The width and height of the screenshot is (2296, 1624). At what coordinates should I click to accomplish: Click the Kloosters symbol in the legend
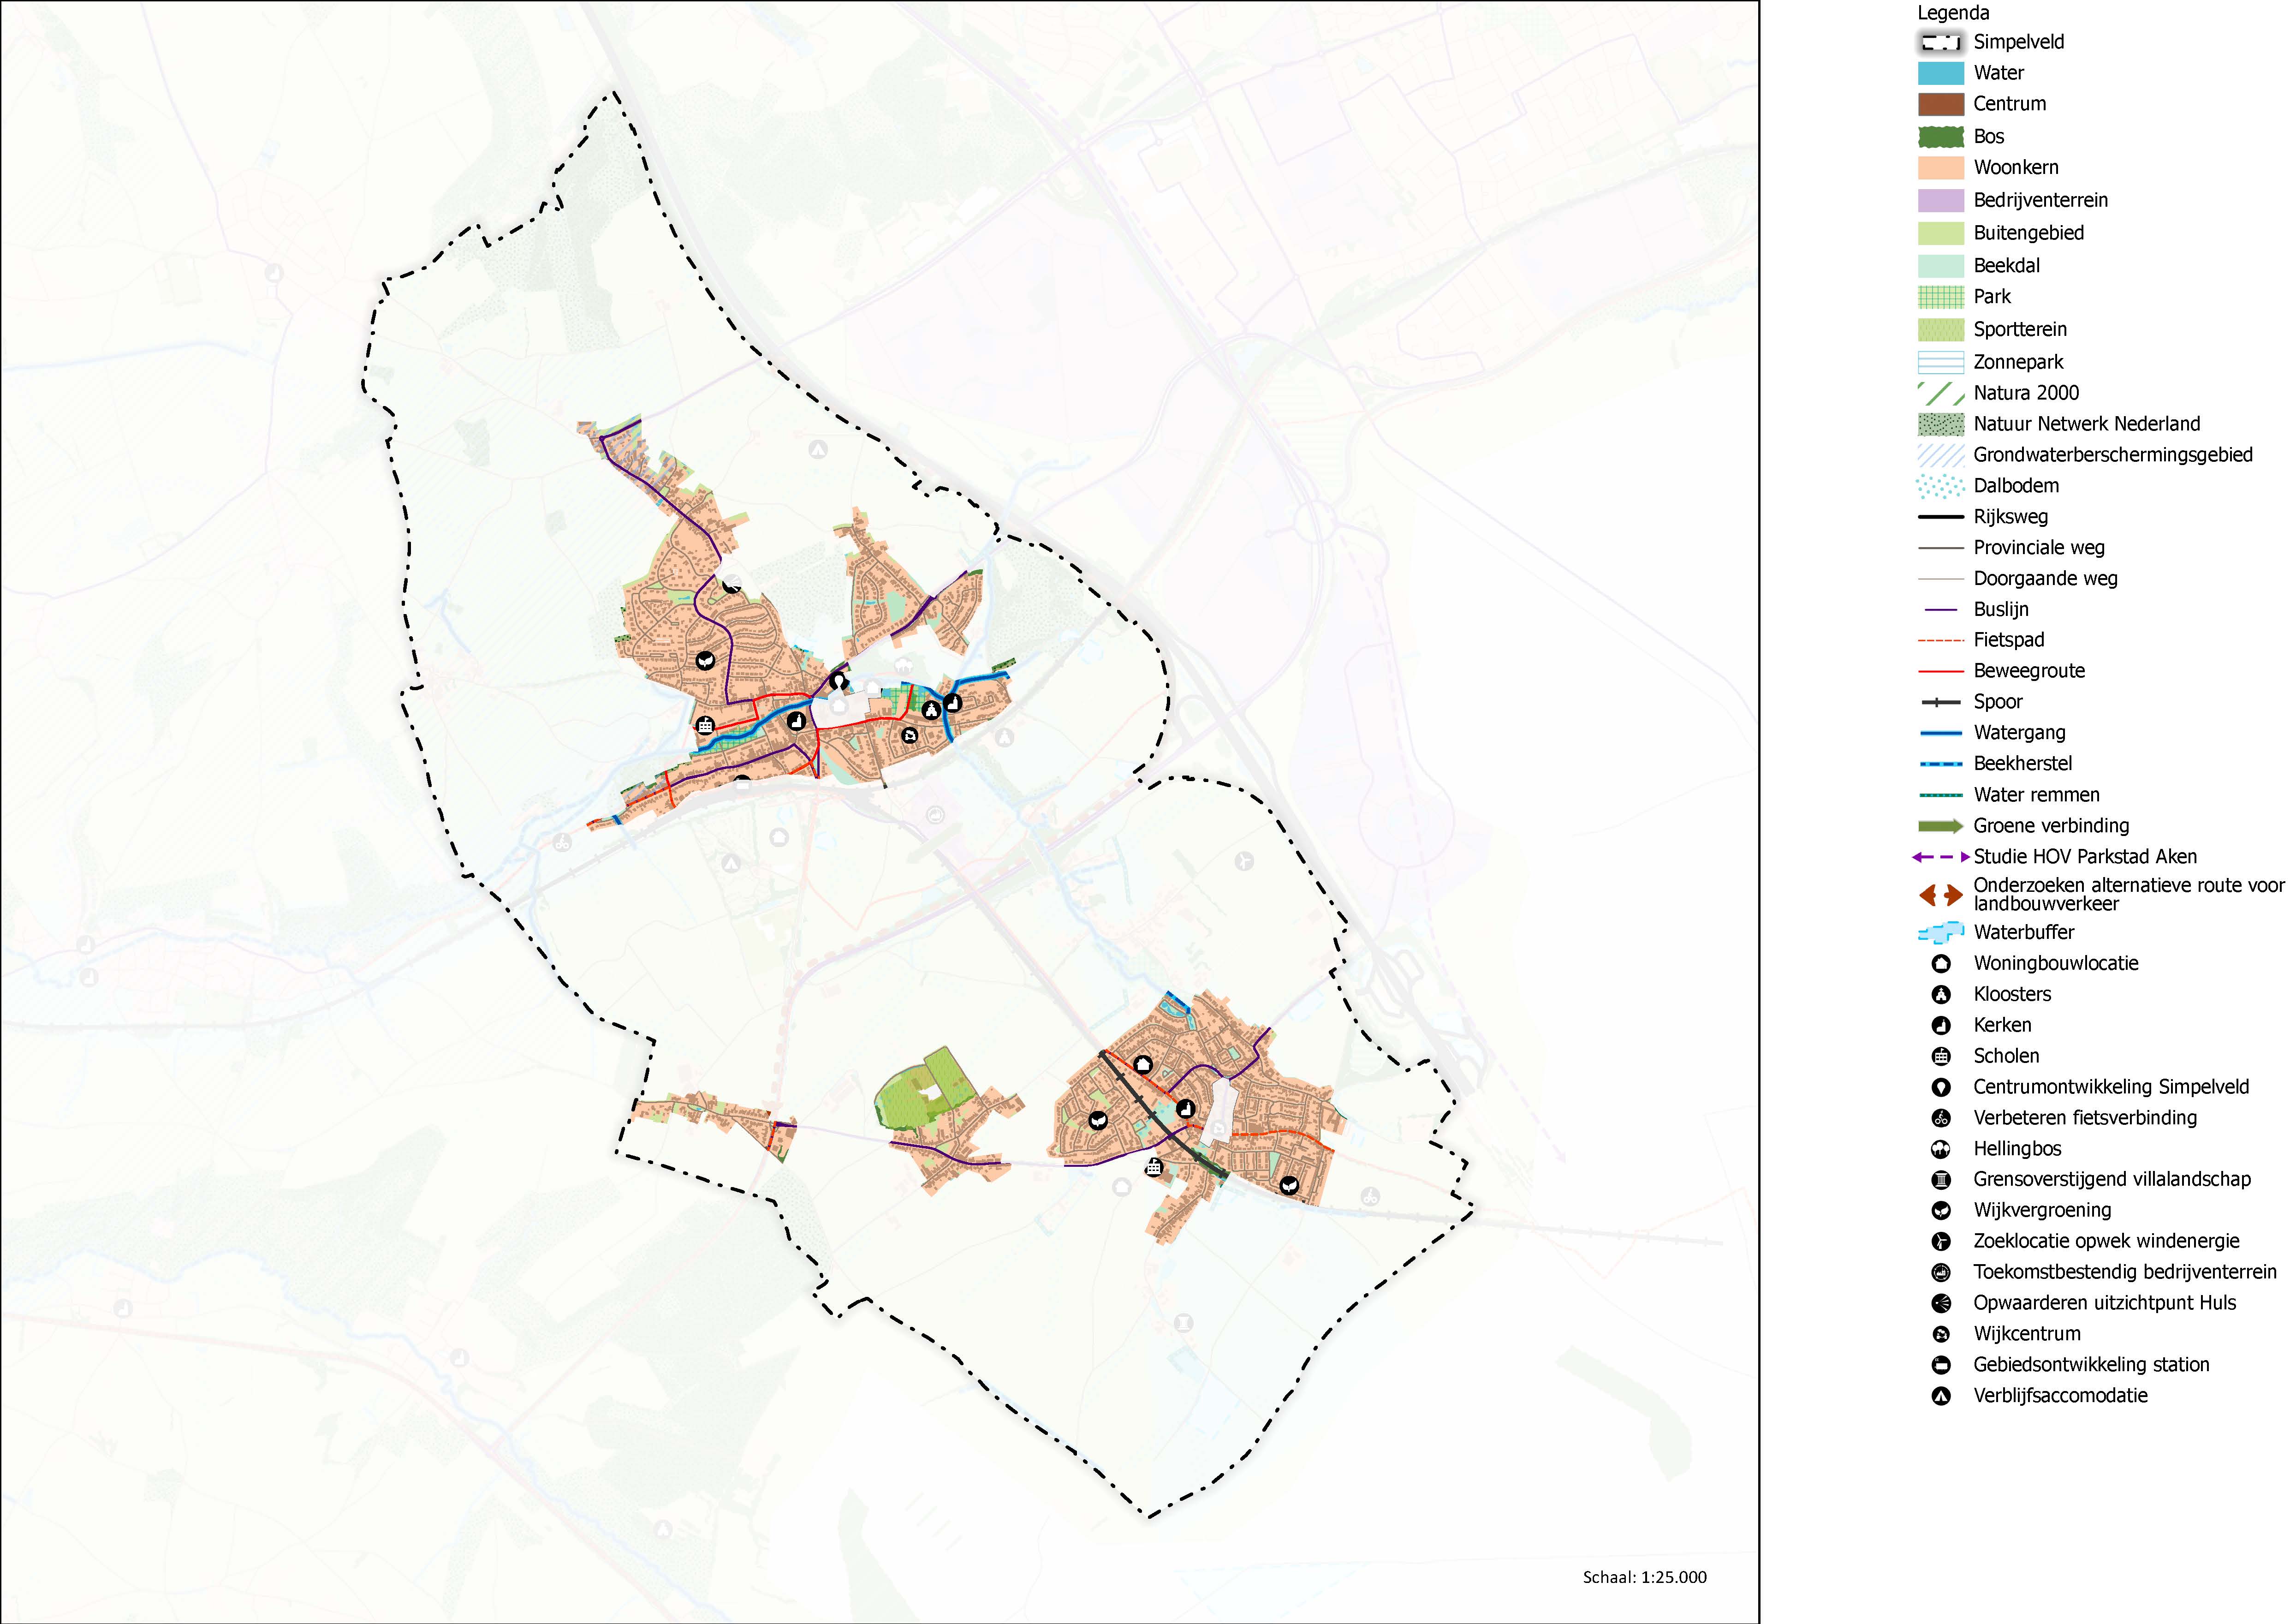click(x=1941, y=995)
